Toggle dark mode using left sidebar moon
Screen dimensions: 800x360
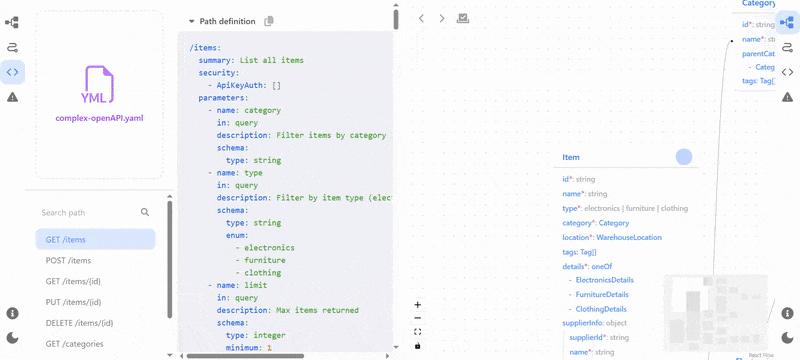12,338
